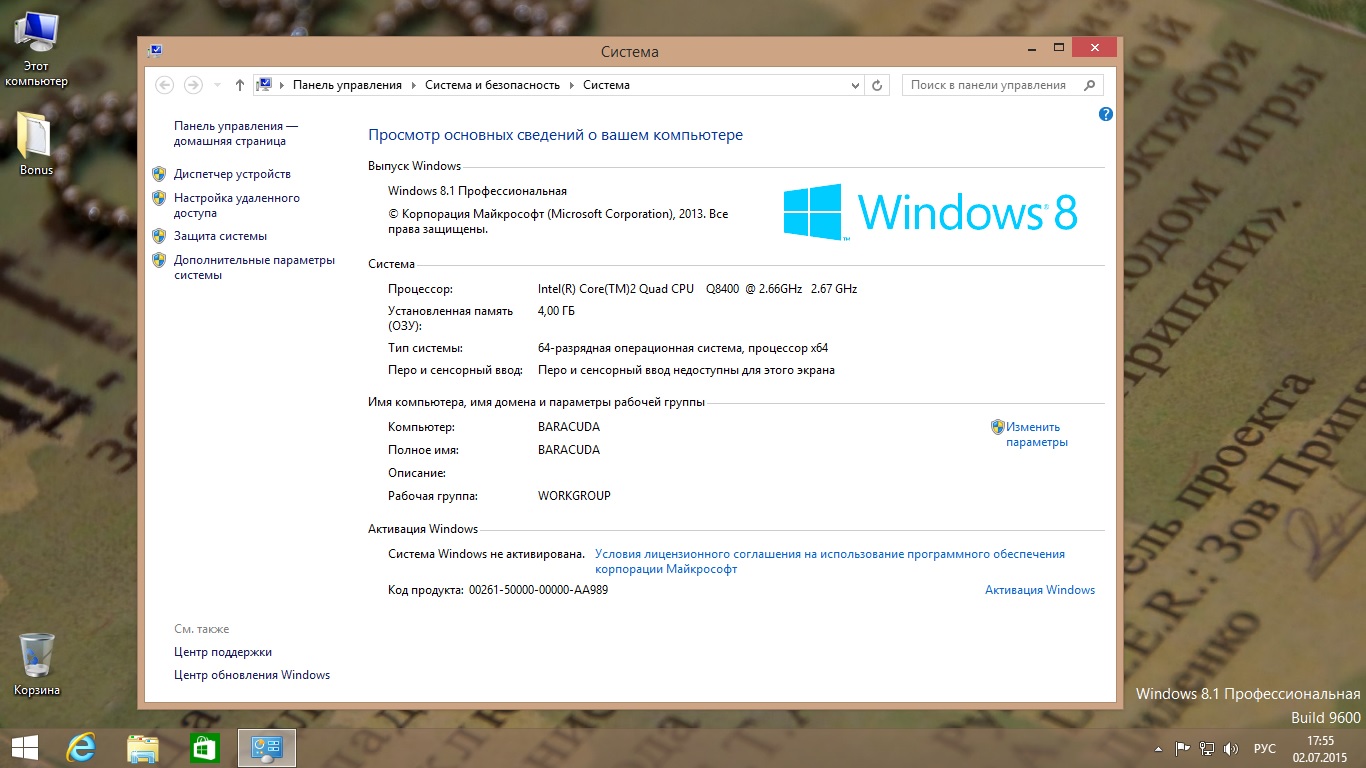Open Action Center flag icon

(1182, 748)
